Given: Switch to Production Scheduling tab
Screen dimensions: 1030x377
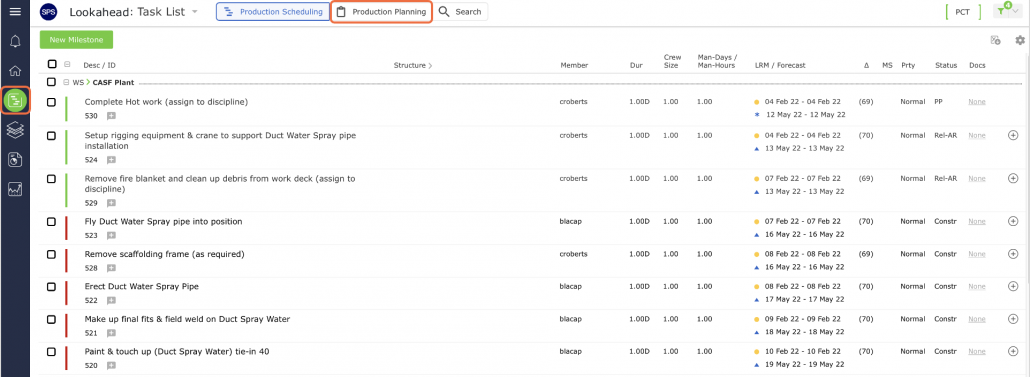Looking at the screenshot, I should point(273,12).
